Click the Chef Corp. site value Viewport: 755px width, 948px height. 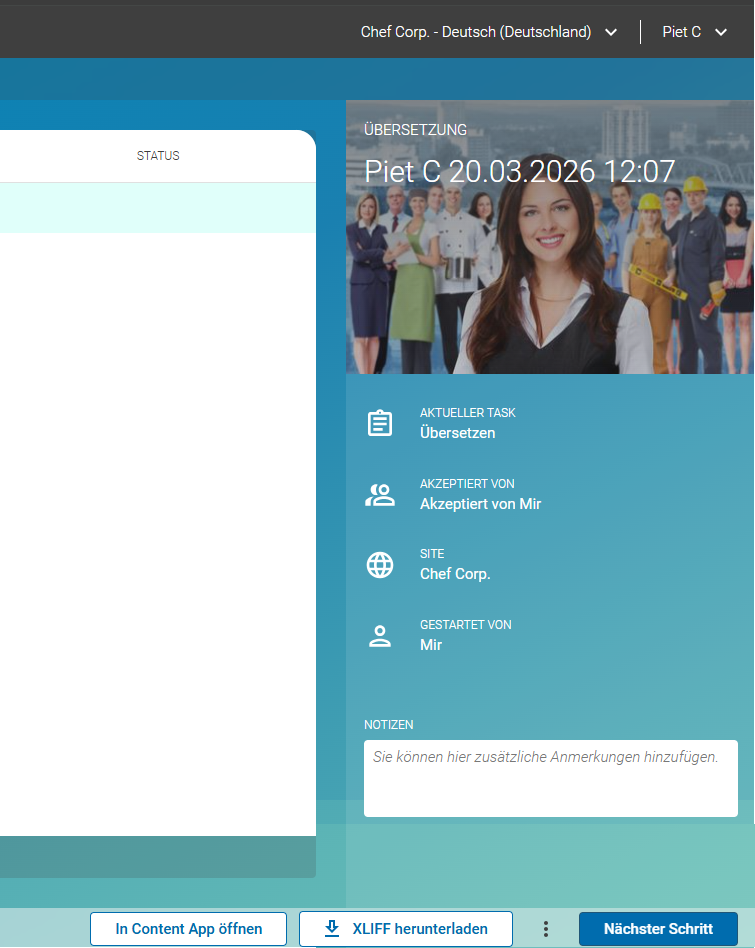(455, 574)
